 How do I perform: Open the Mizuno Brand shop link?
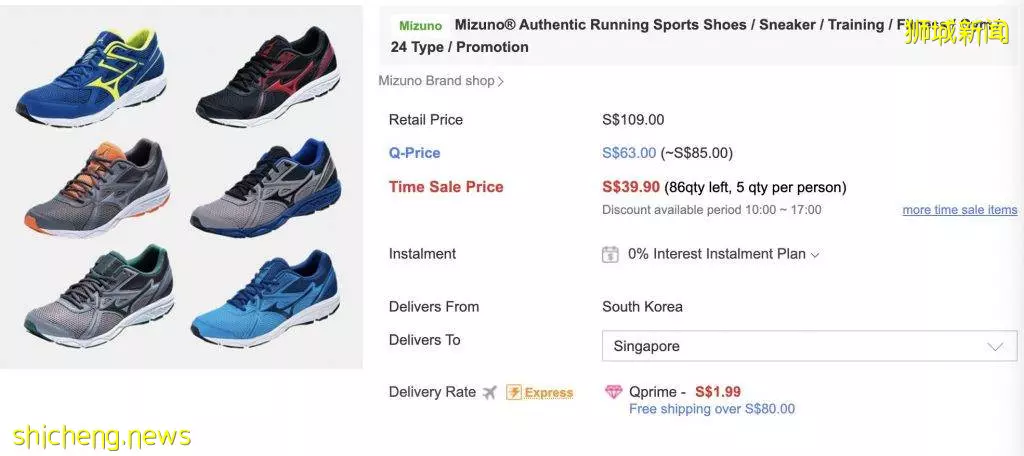pos(441,81)
